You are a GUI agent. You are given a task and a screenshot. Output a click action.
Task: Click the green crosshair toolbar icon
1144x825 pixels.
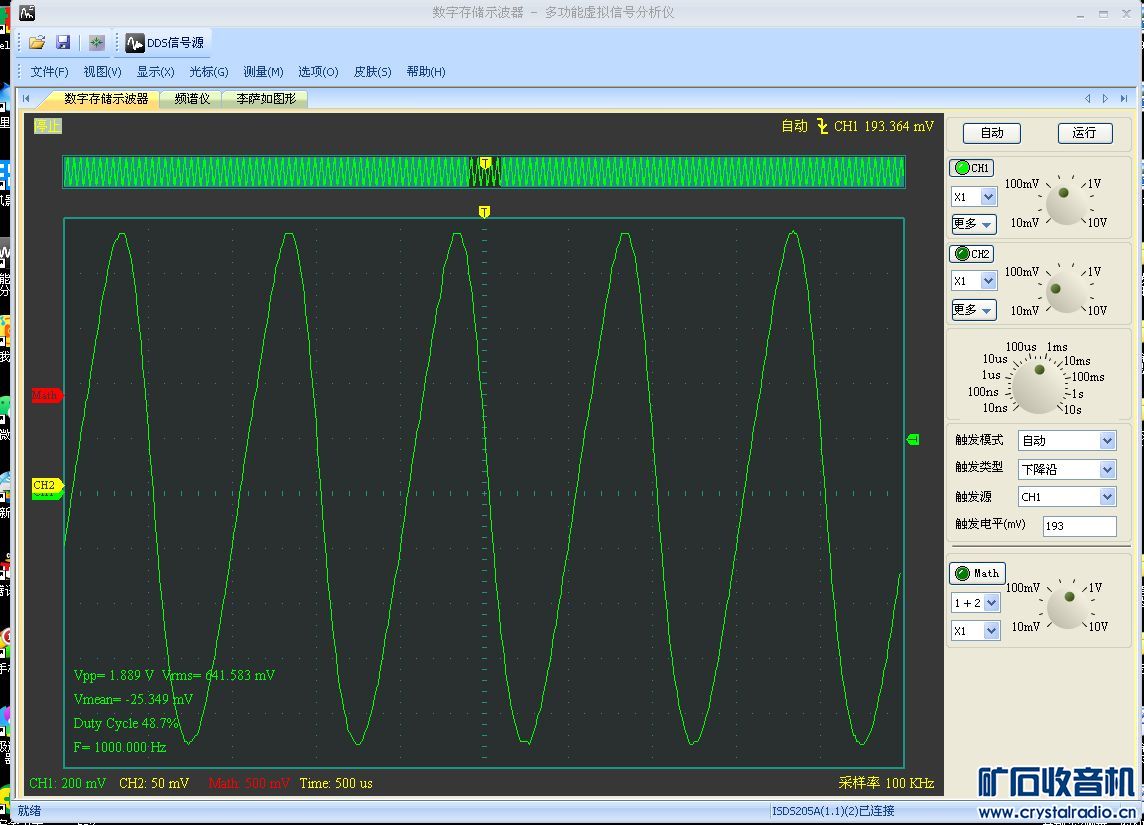96,42
